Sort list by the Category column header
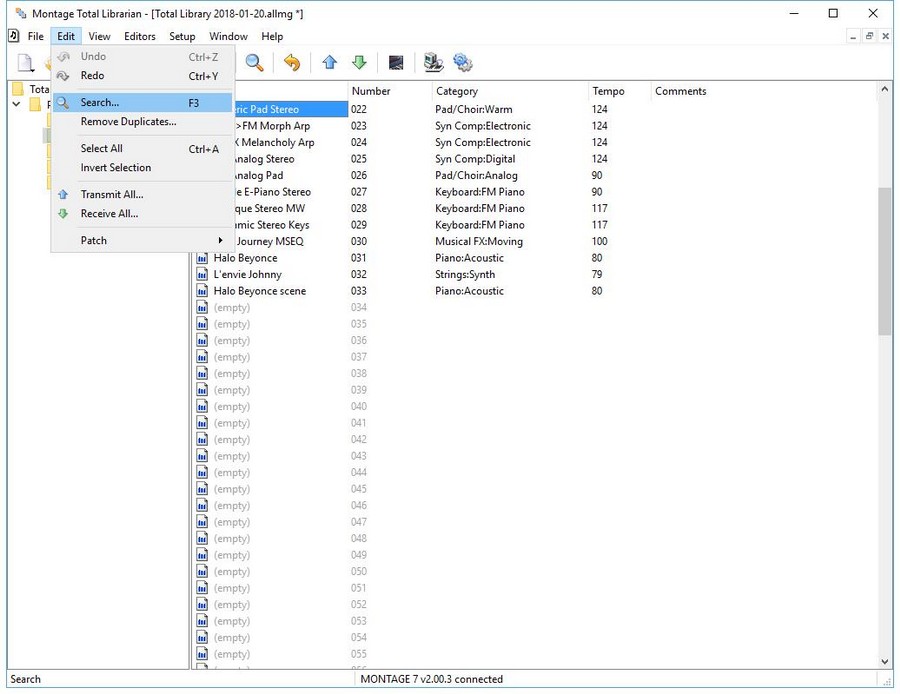The width and height of the screenshot is (900, 694). pos(457,91)
